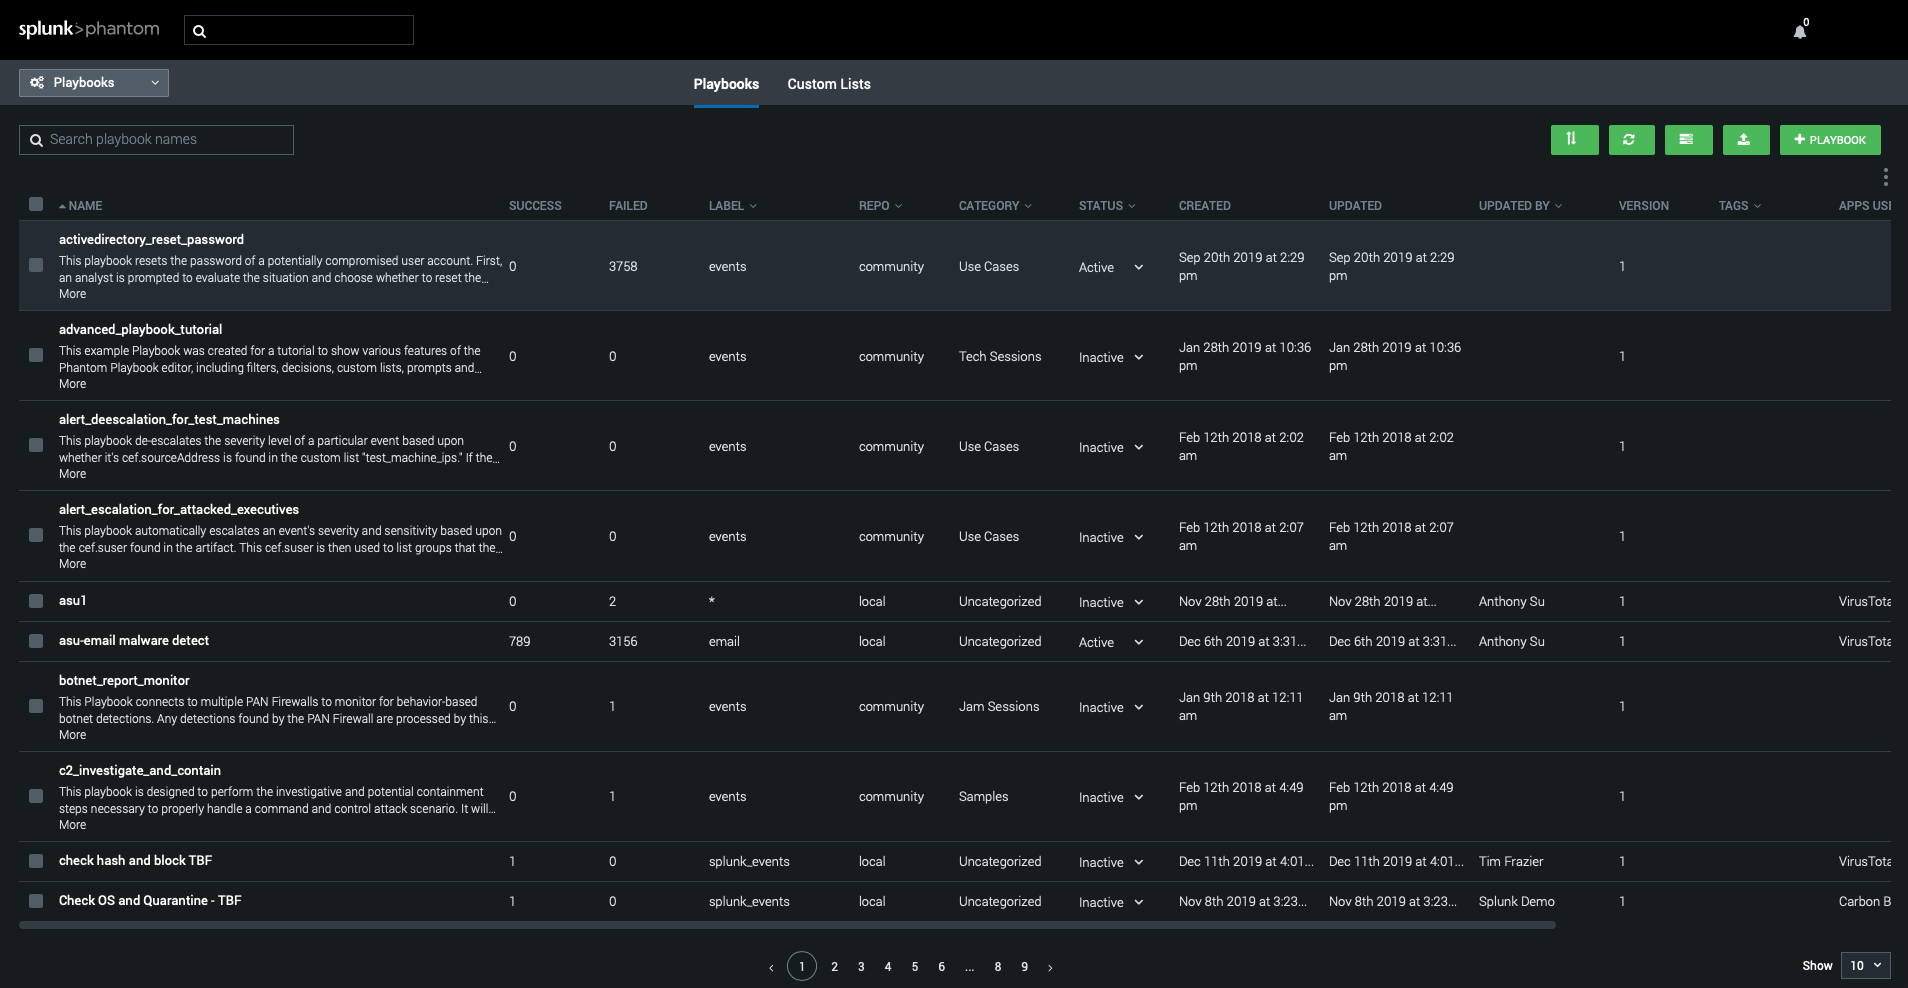
Task: Open the alert_escalation_for_attacked_executives playbook
Action: (179, 510)
